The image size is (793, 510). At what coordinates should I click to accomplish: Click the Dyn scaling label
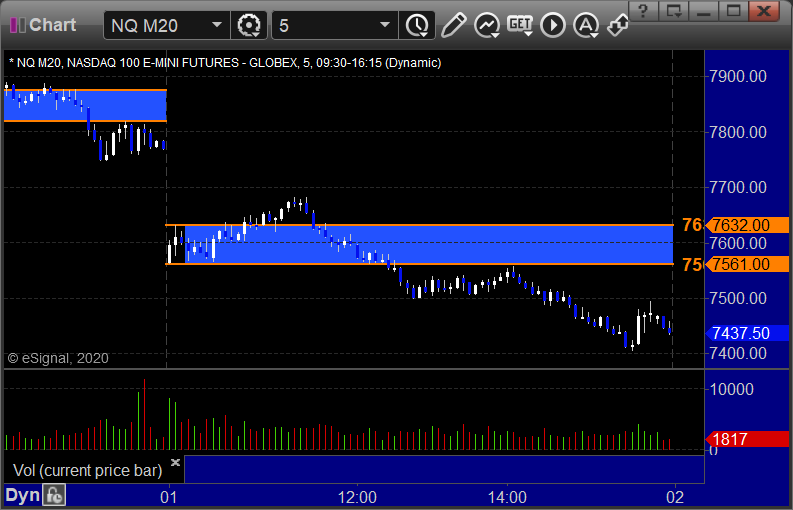coord(22,495)
